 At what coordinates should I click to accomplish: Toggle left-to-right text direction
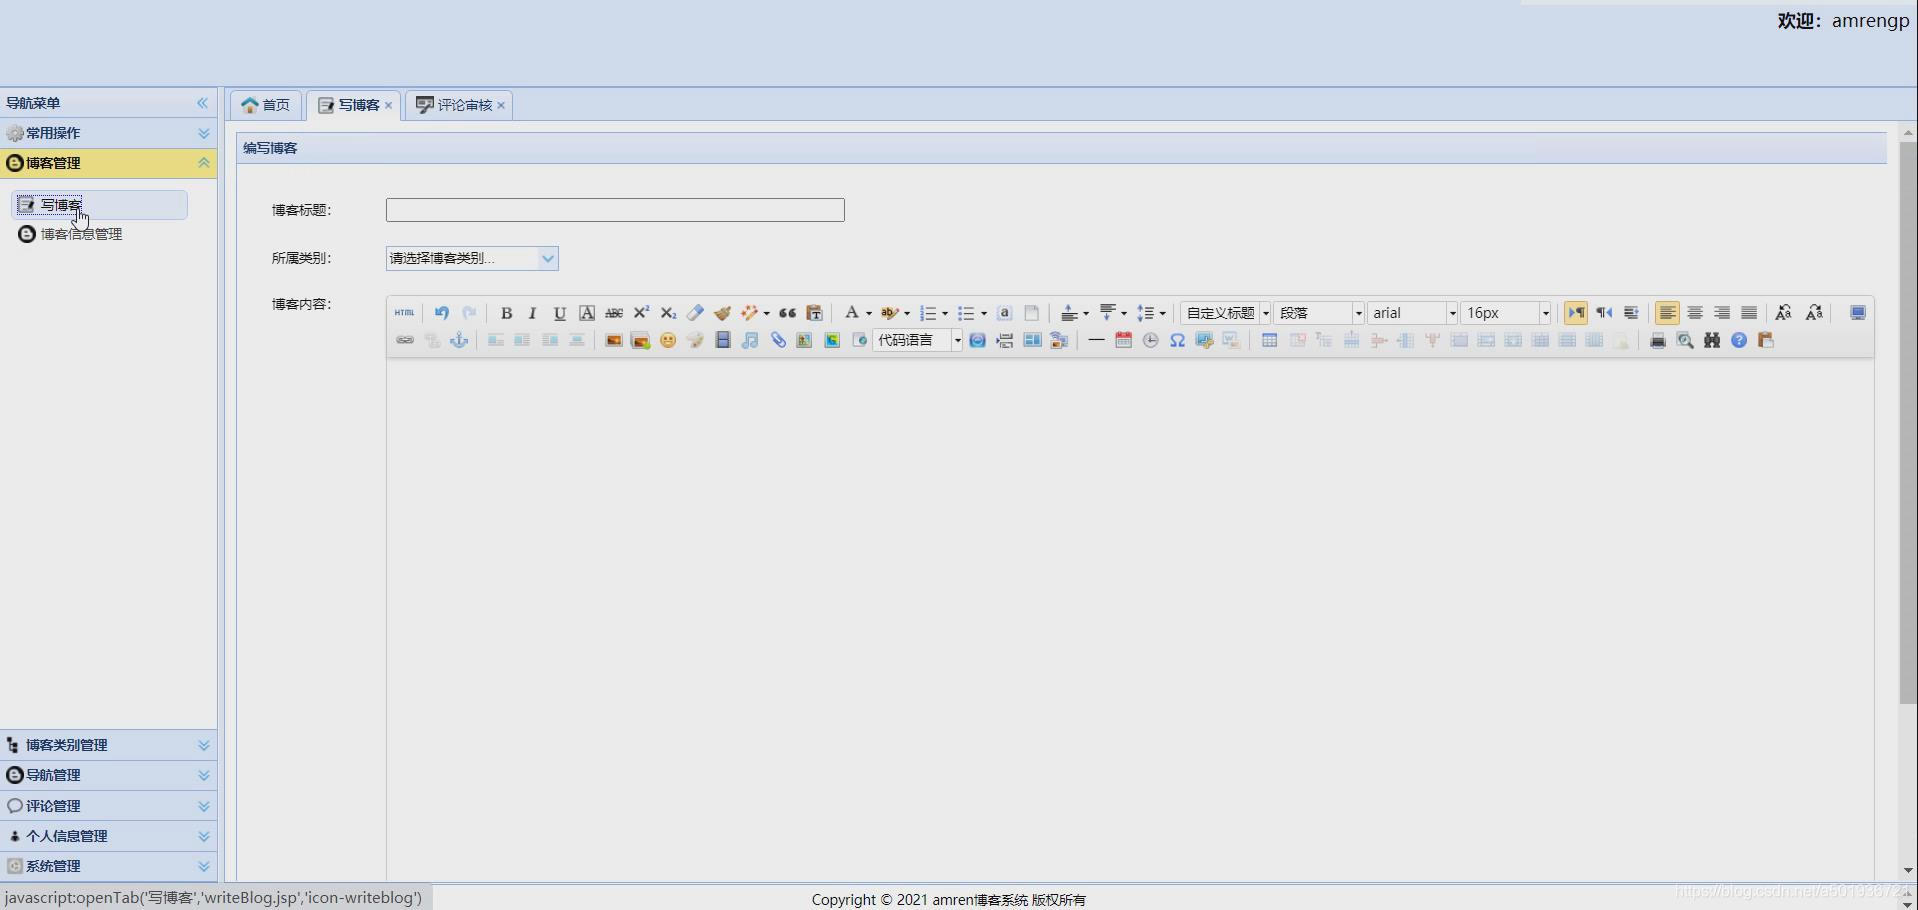1576,313
